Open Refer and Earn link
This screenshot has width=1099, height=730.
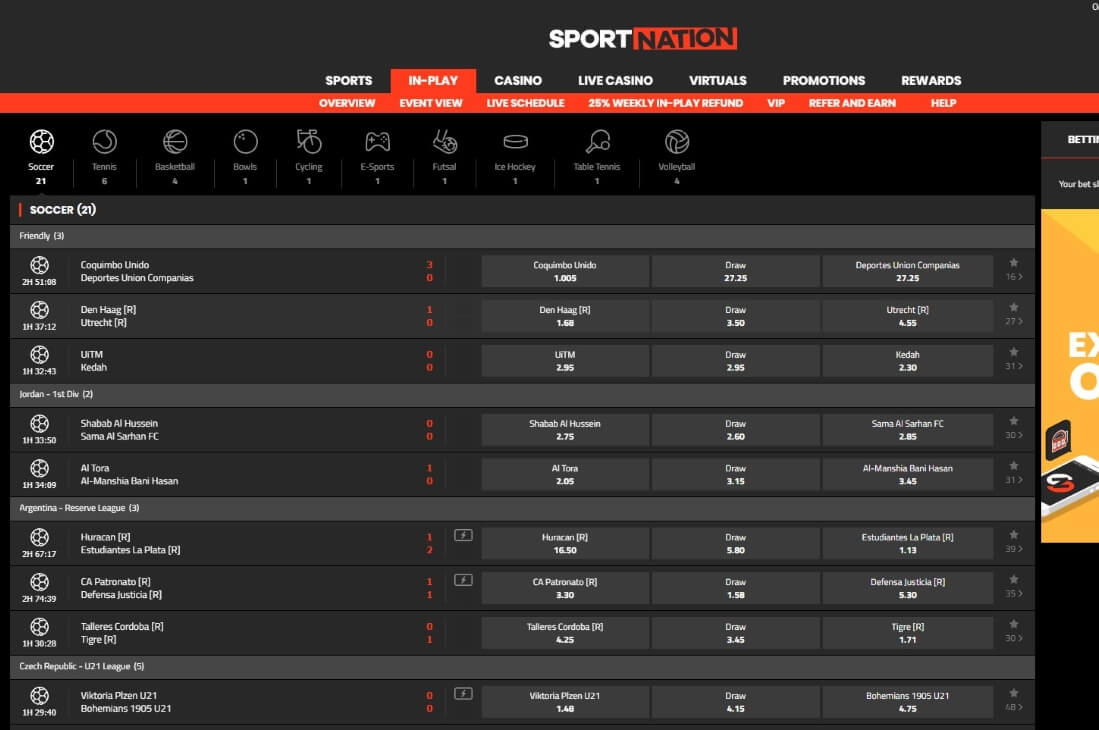[x=852, y=103]
